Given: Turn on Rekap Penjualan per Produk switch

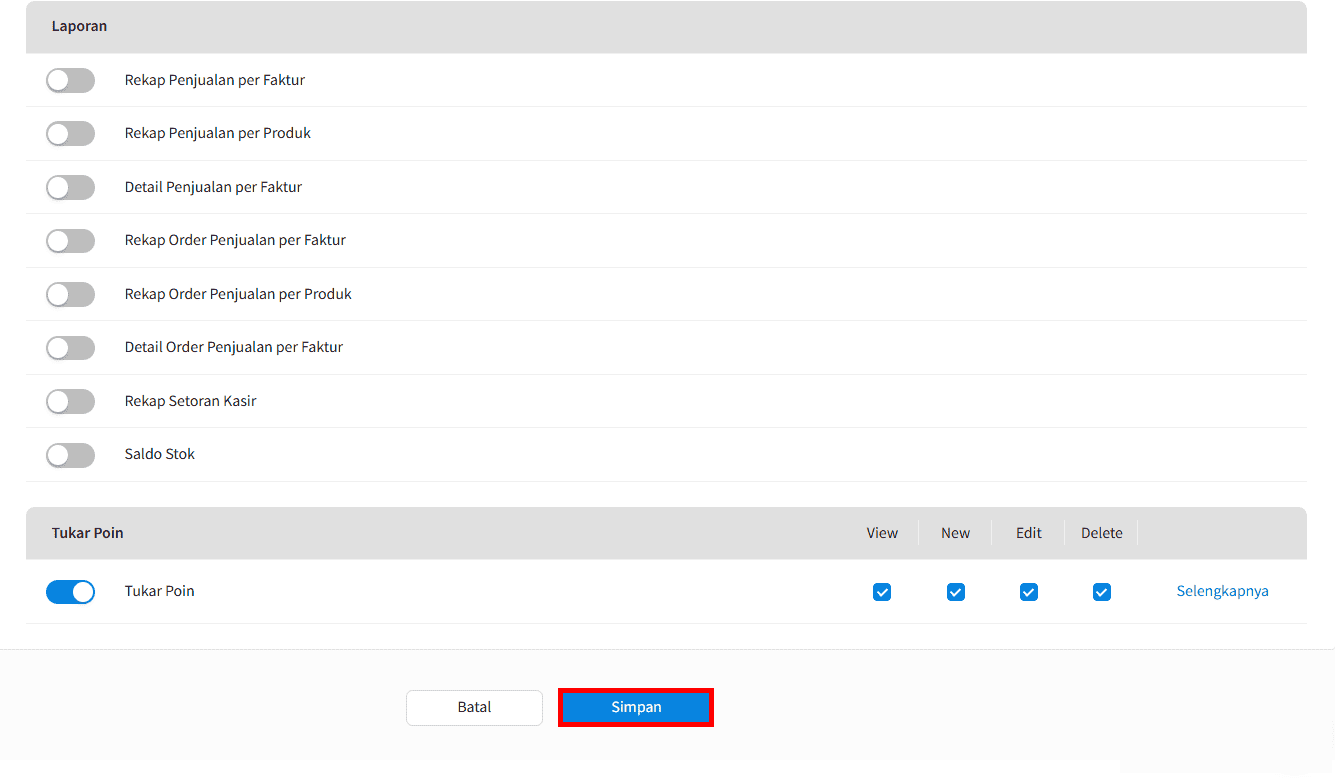Looking at the screenshot, I should (x=70, y=134).
